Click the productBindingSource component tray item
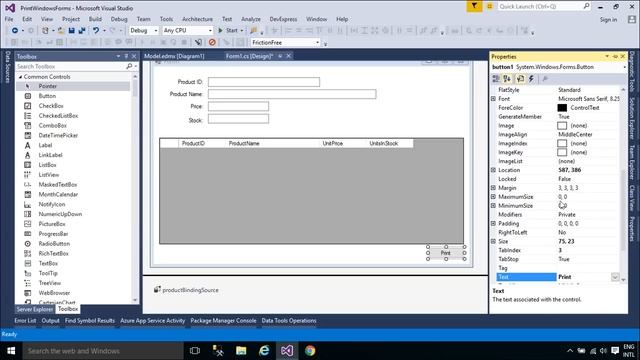Screen dimensions: 640x360 pyautogui.click(x=186, y=290)
